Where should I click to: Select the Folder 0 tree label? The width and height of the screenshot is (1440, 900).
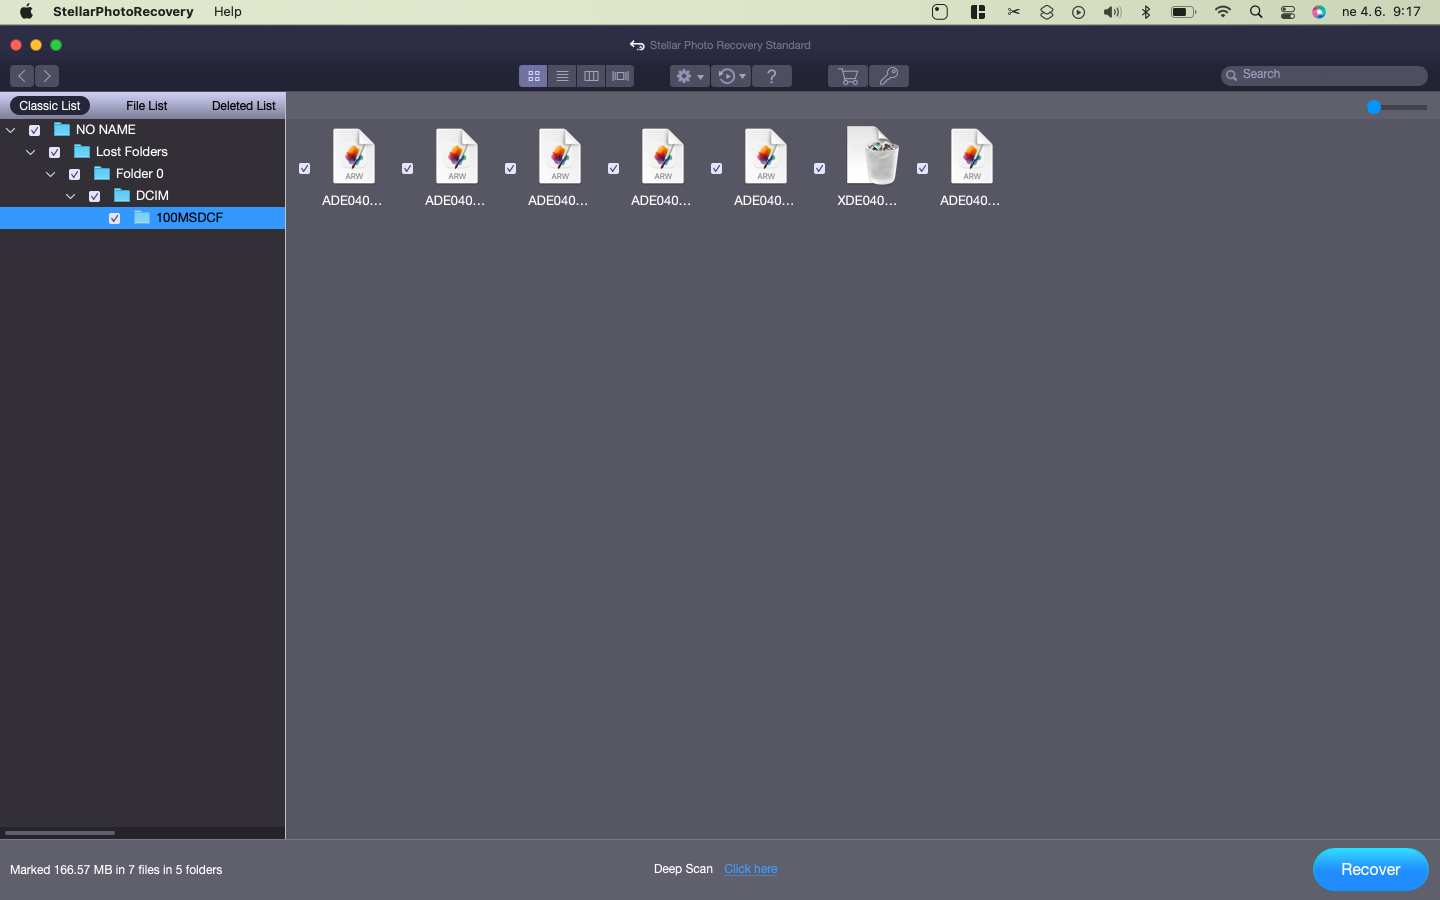(x=140, y=173)
